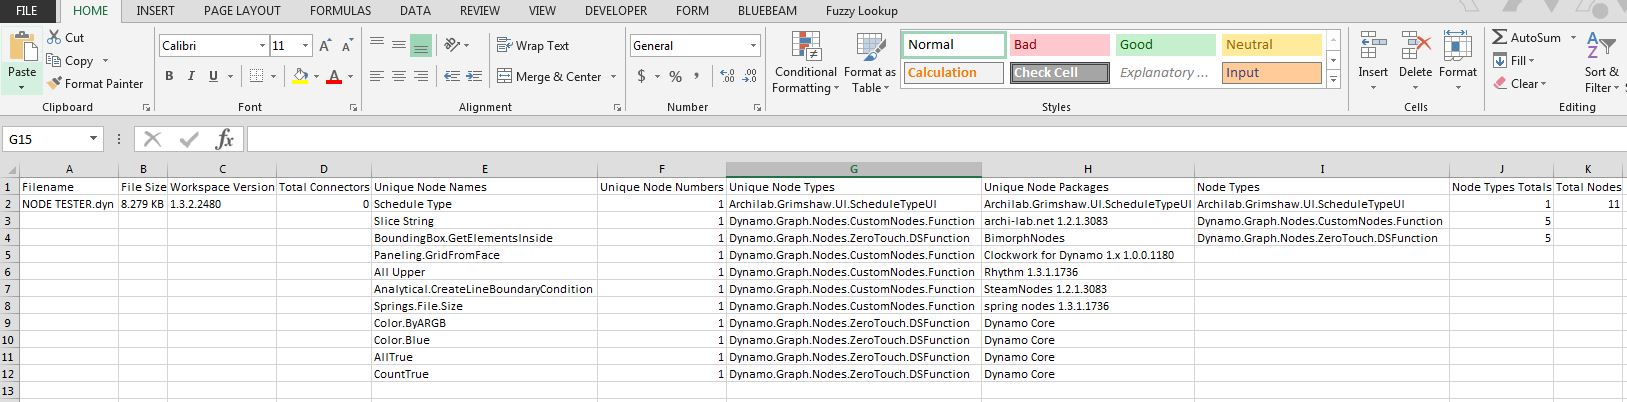Open the font name dropdown
1627x402 pixels.
[x=262, y=46]
